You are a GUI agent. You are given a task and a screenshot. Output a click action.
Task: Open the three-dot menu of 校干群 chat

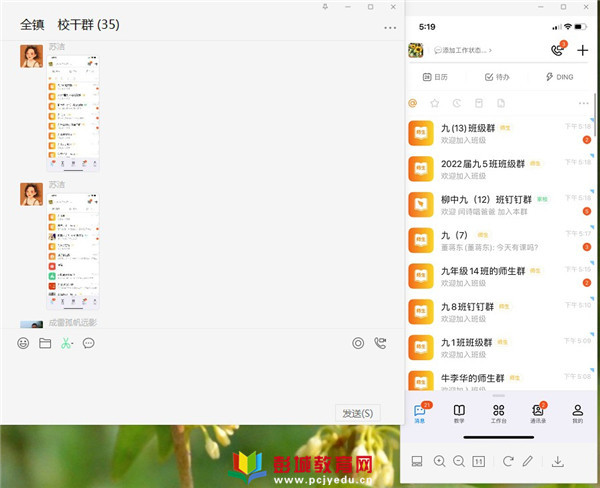click(x=390, y=28)
